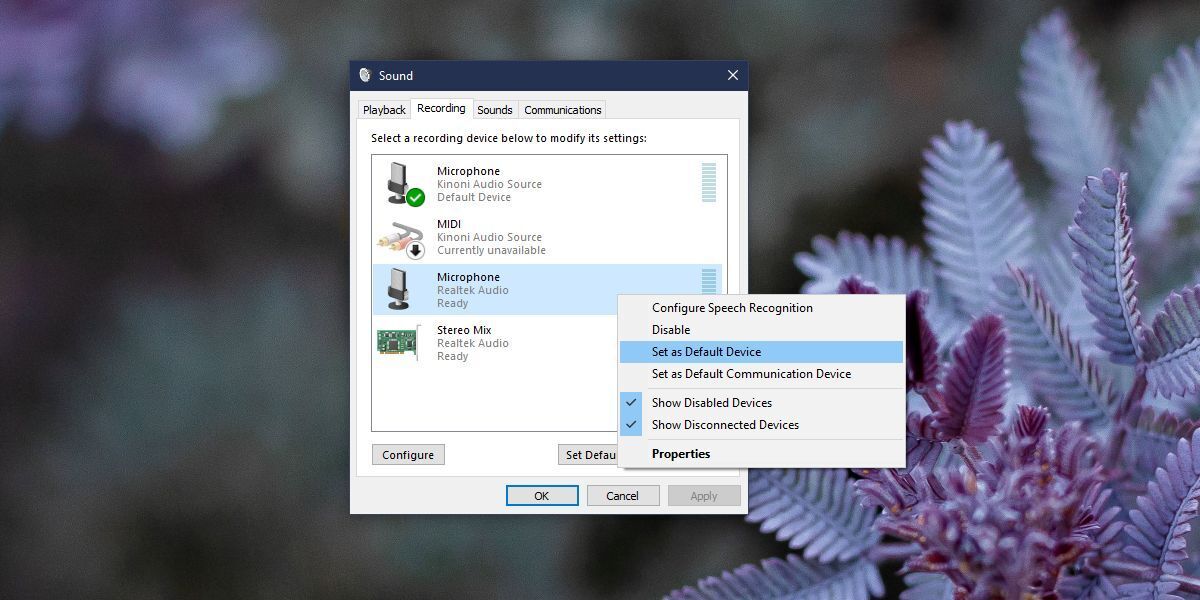Disable the Realtek microphone from context menu
The image size is (1200, 600).
pos(670,329)
